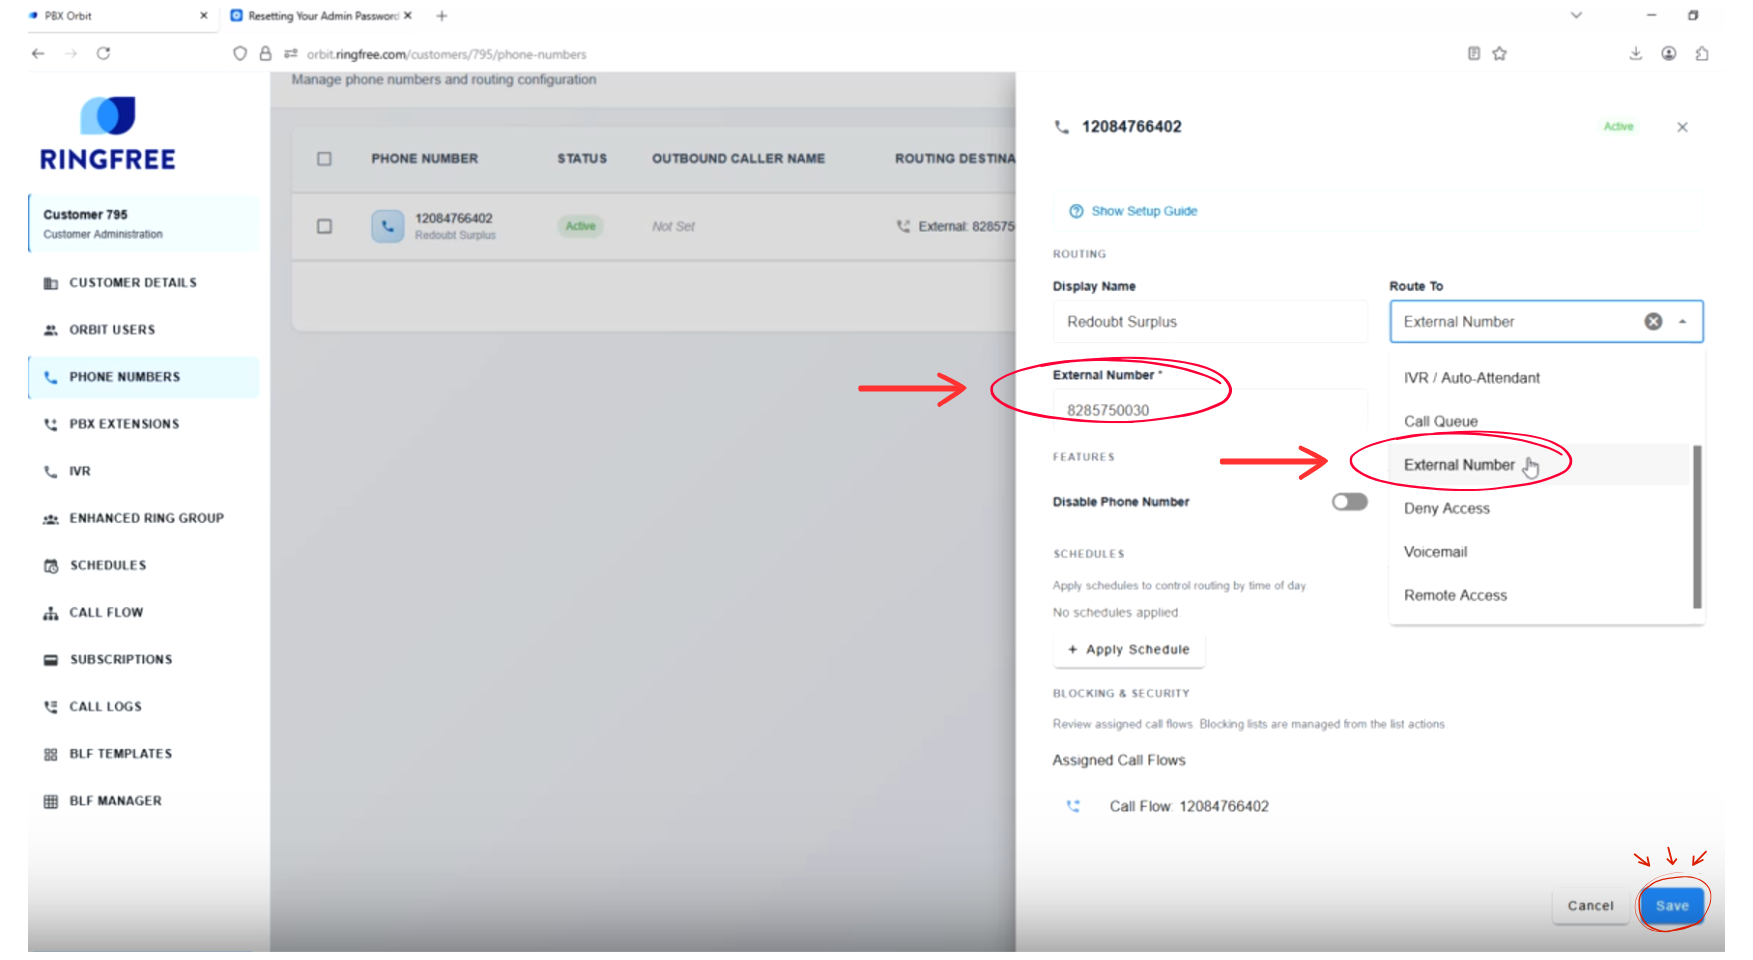Viewport: 1753px width, 960px height.
Task: Collapse the Route To dropdown arrow
Action: (1683, 321)
